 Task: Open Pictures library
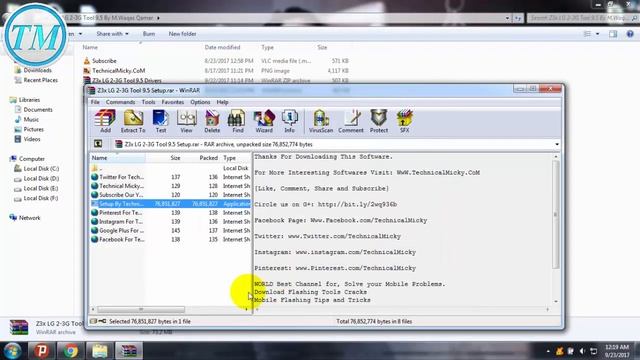(33, 129)
